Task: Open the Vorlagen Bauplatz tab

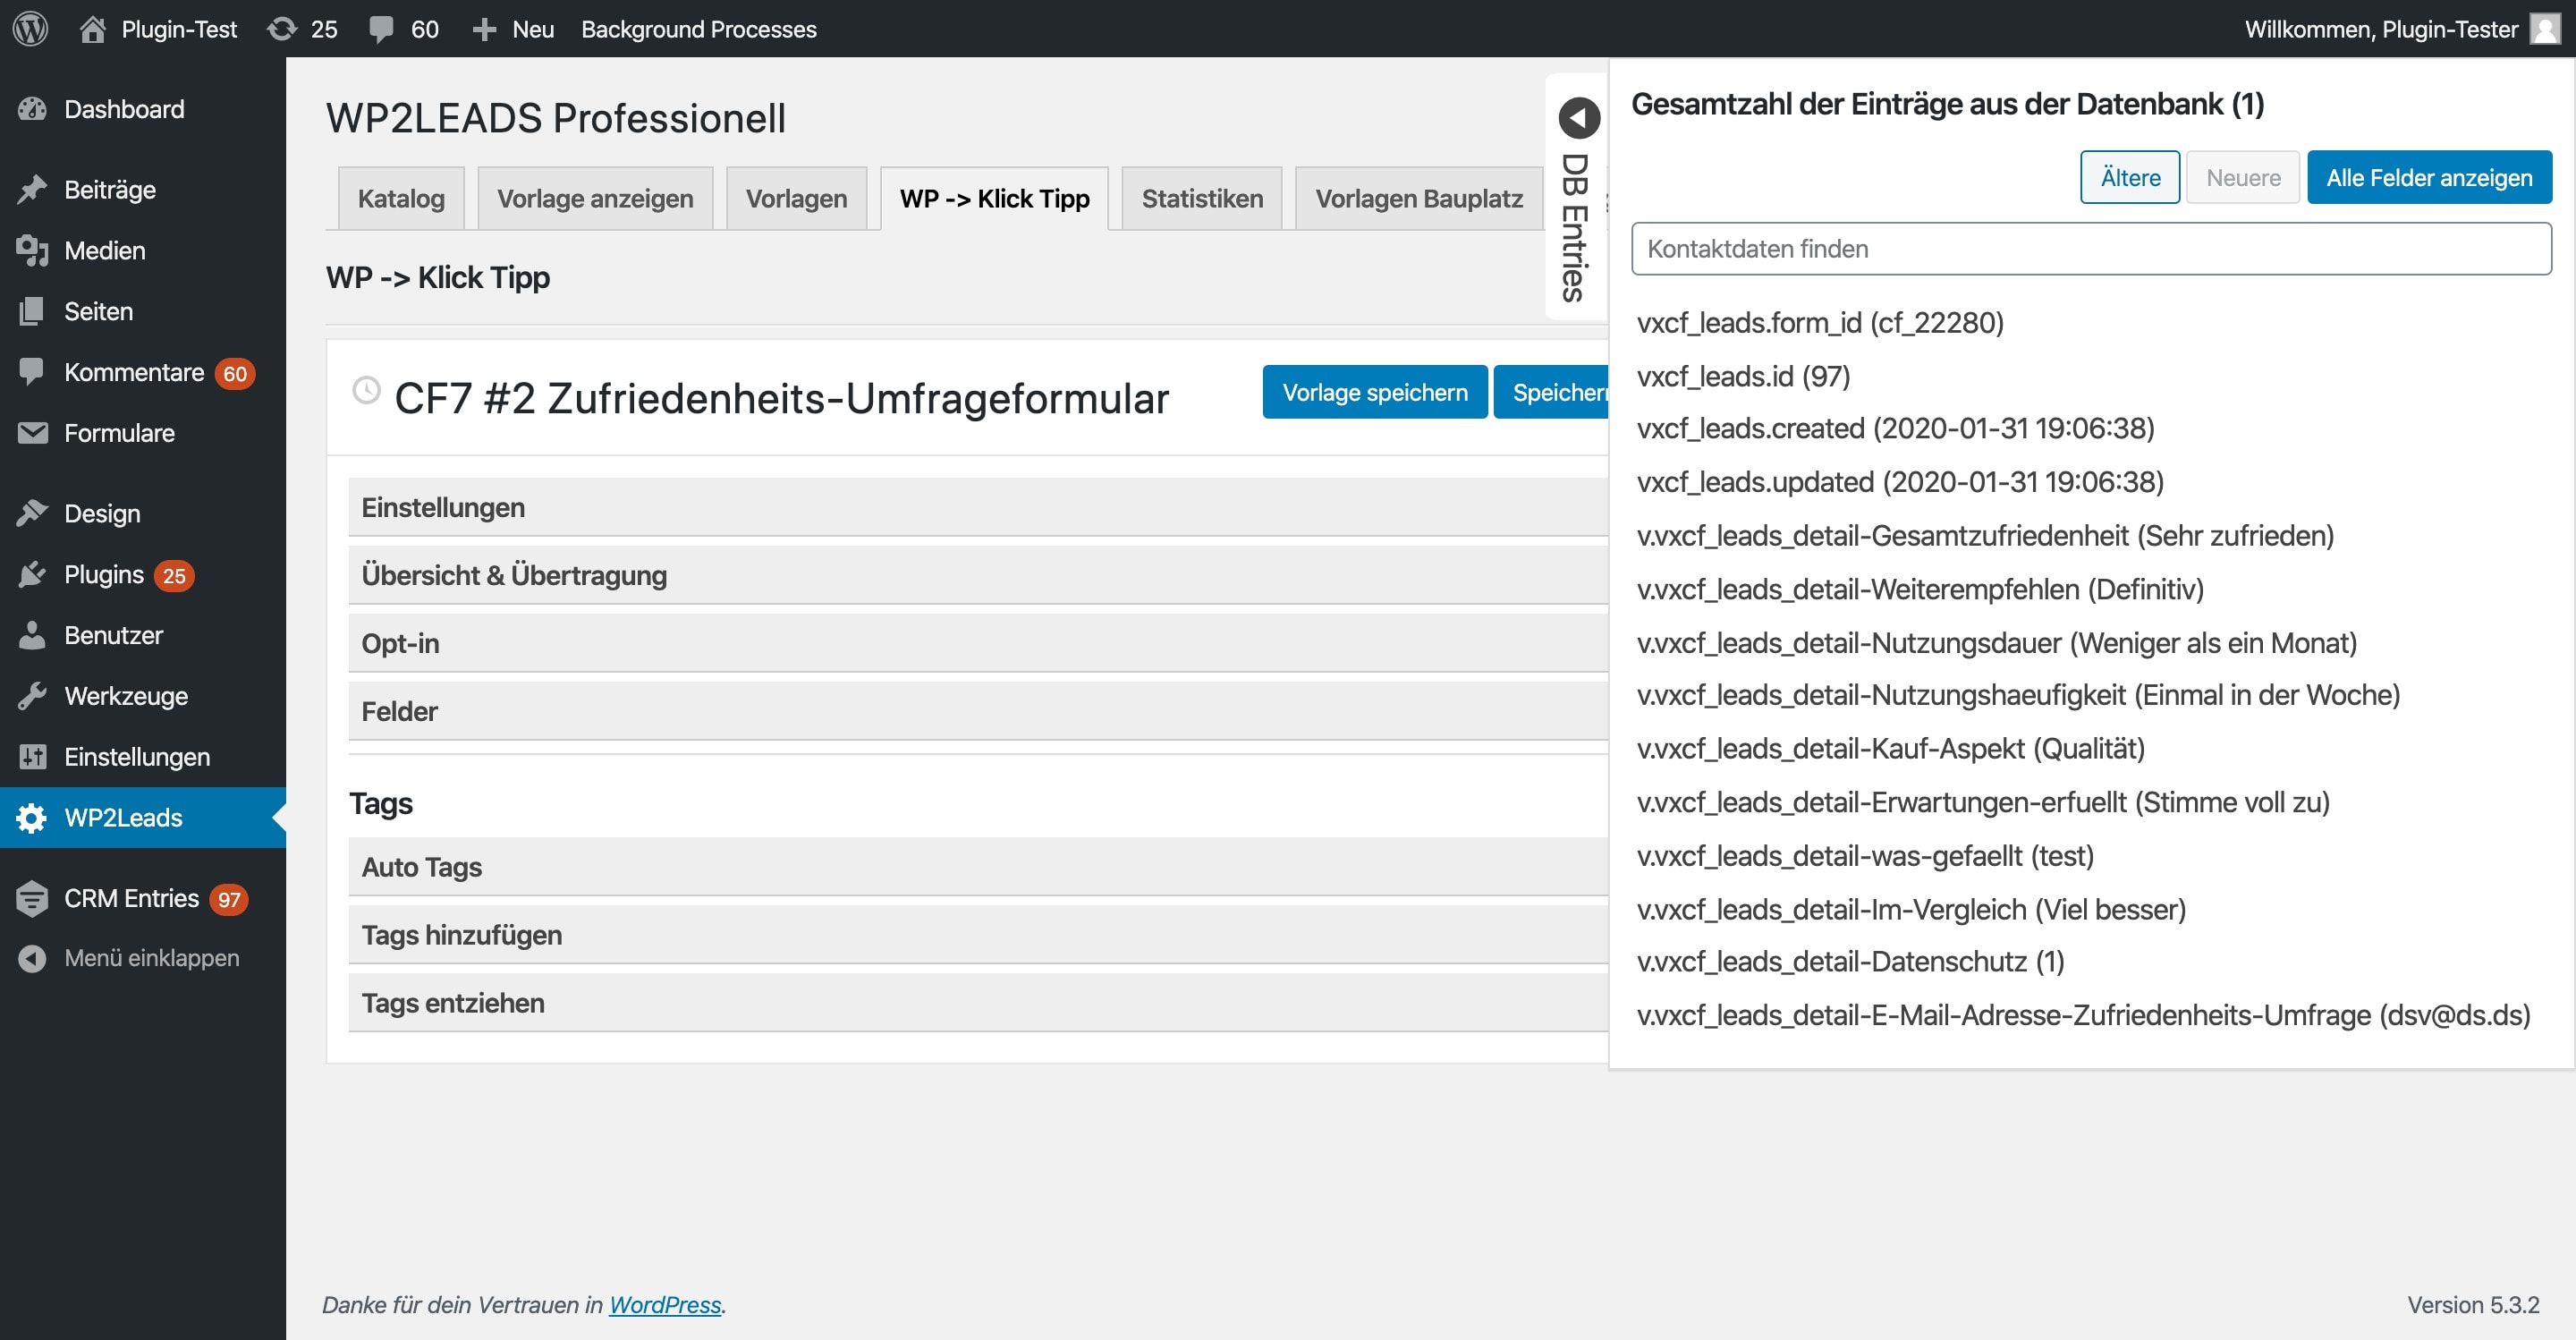Action: click(x=1419, y=198)
